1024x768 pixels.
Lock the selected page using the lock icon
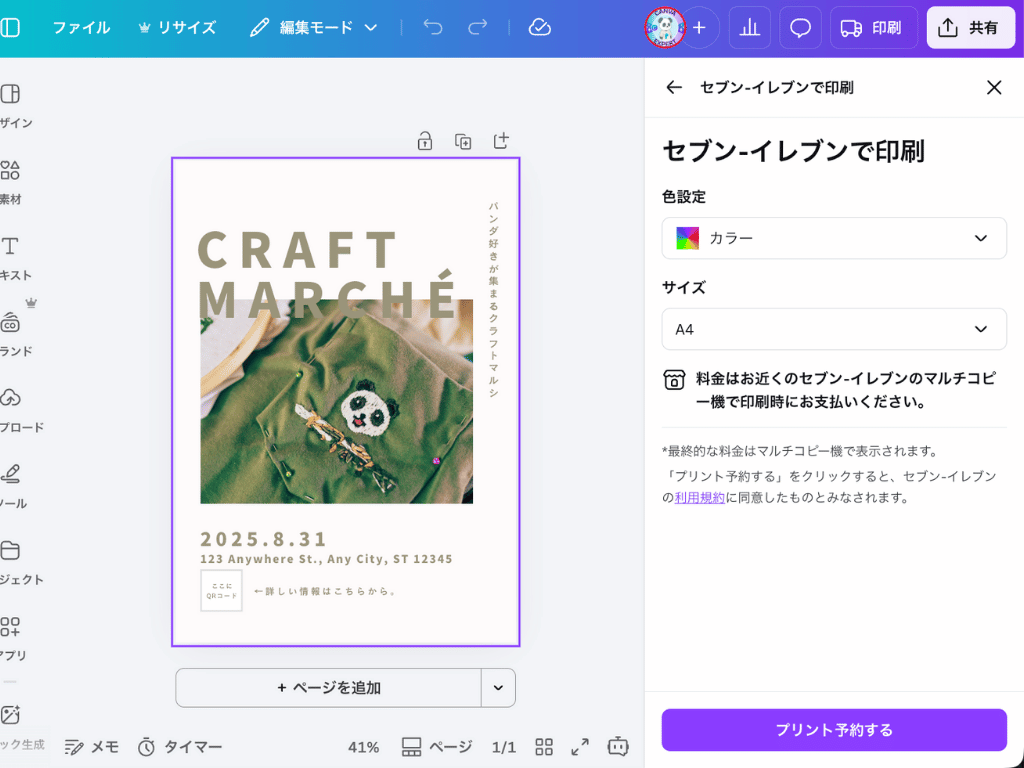(x=424, y=141)
